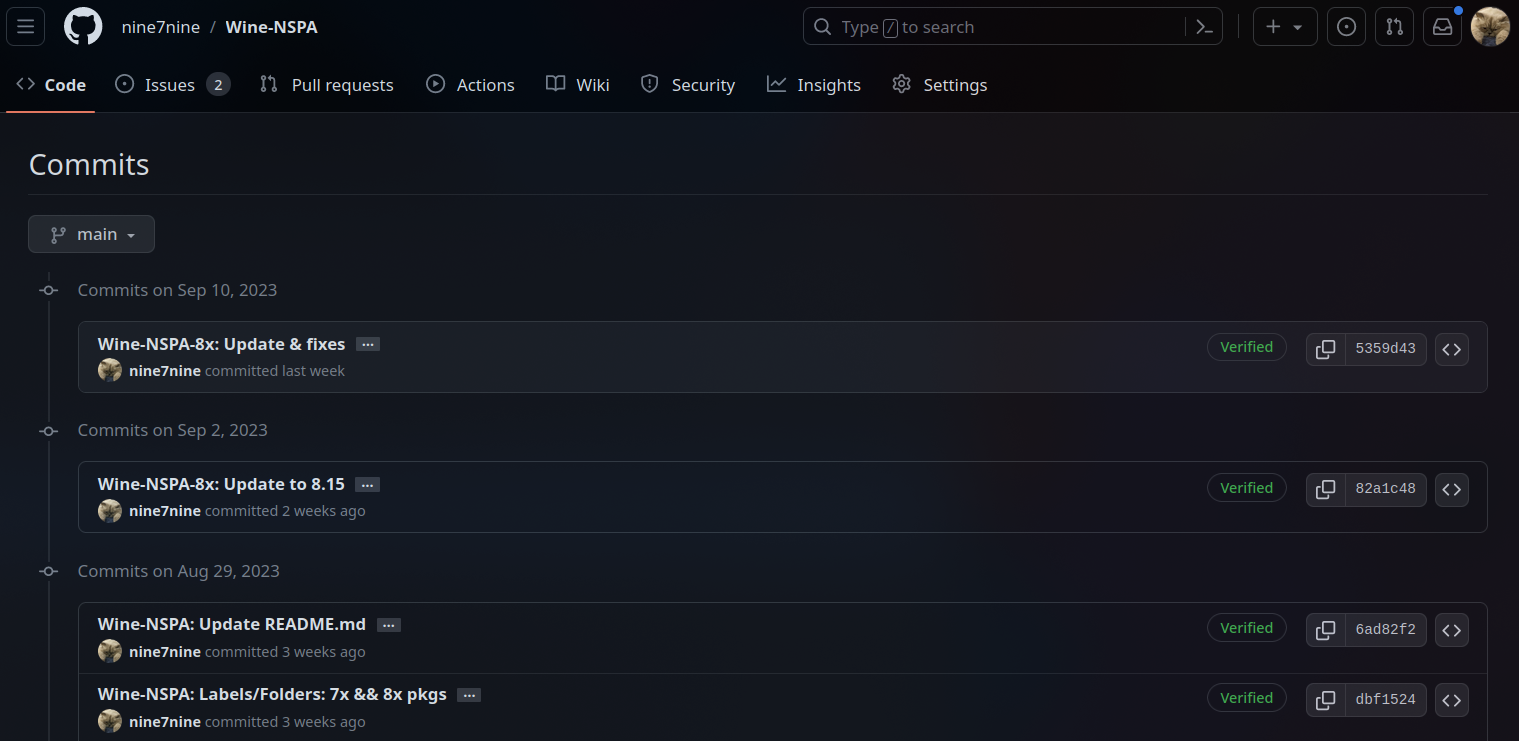The height and width of the screenshot is (741, 1519).
Task: Open the Wine-NSPA repository link in breadcrumb
Action: pos(272,27)
